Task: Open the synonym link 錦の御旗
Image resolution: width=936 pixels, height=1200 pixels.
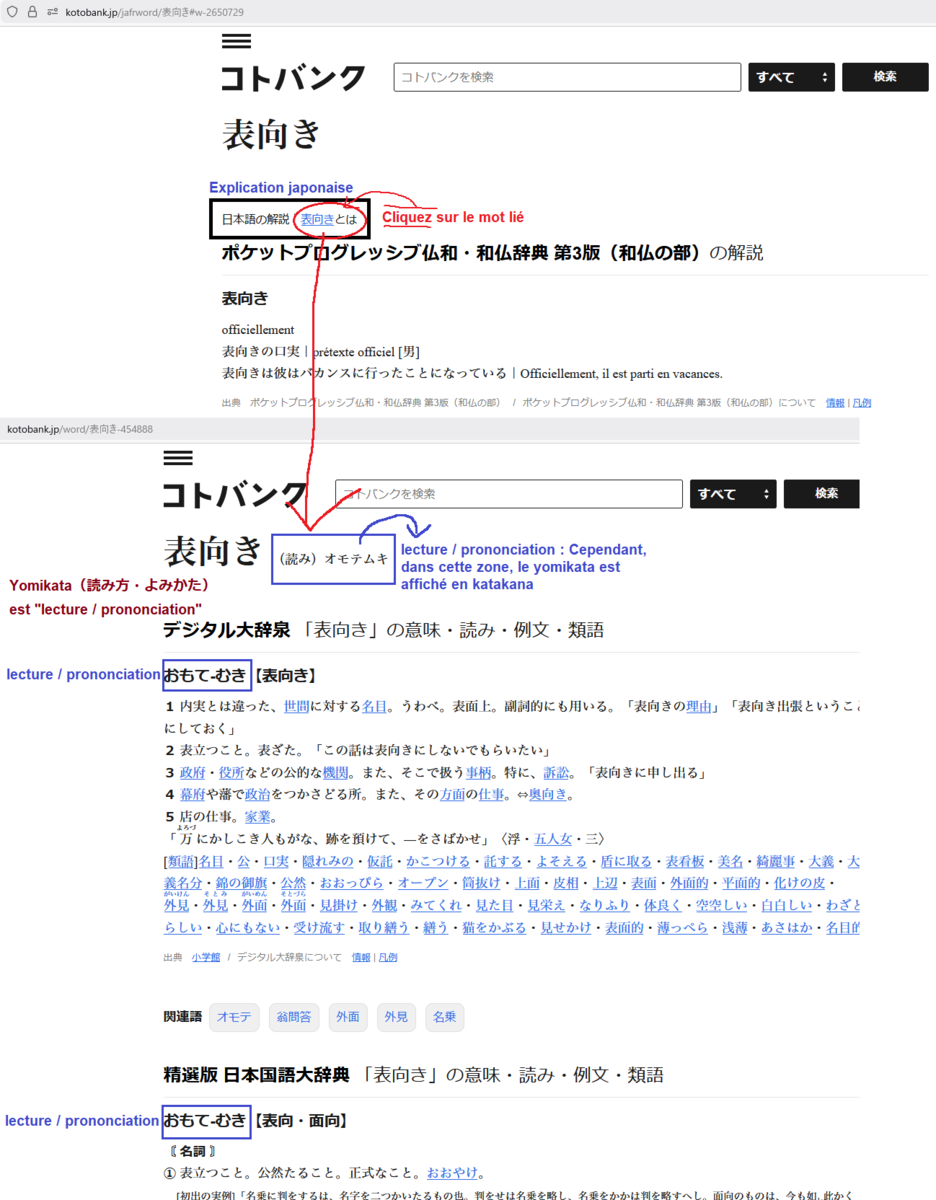Action: (241, 884)
